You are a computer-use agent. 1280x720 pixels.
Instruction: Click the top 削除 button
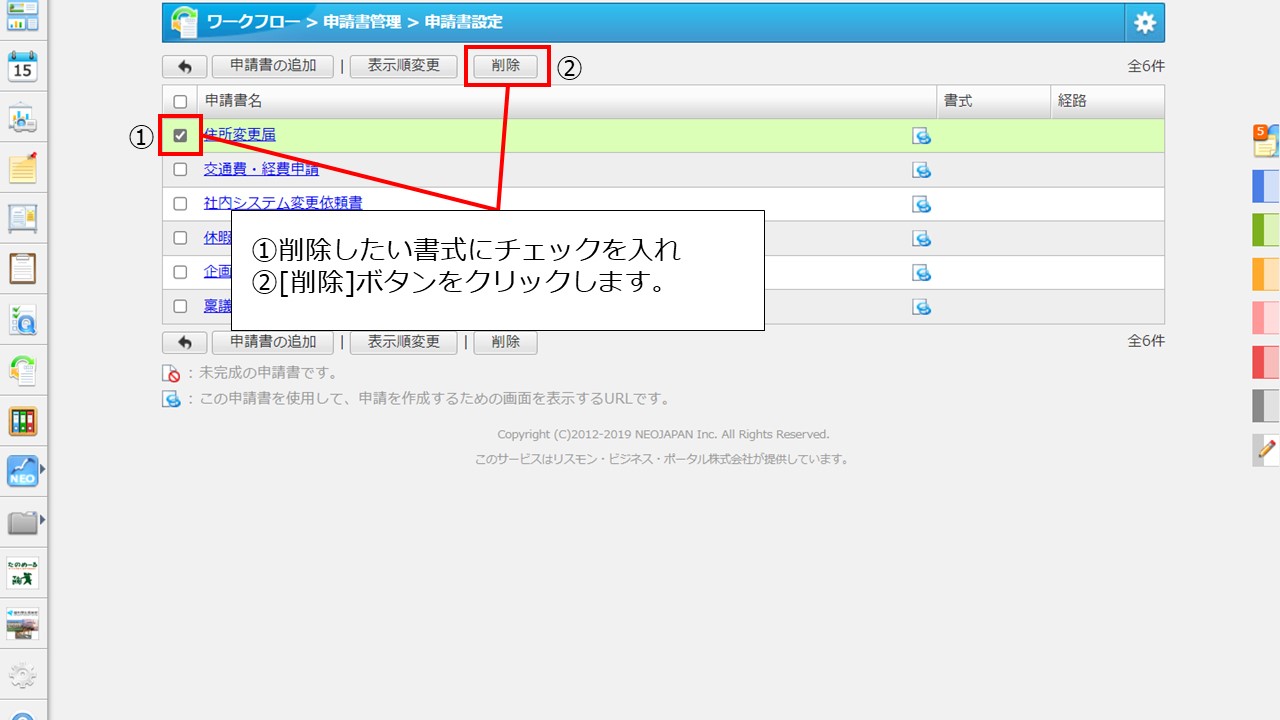coord(505,66)
